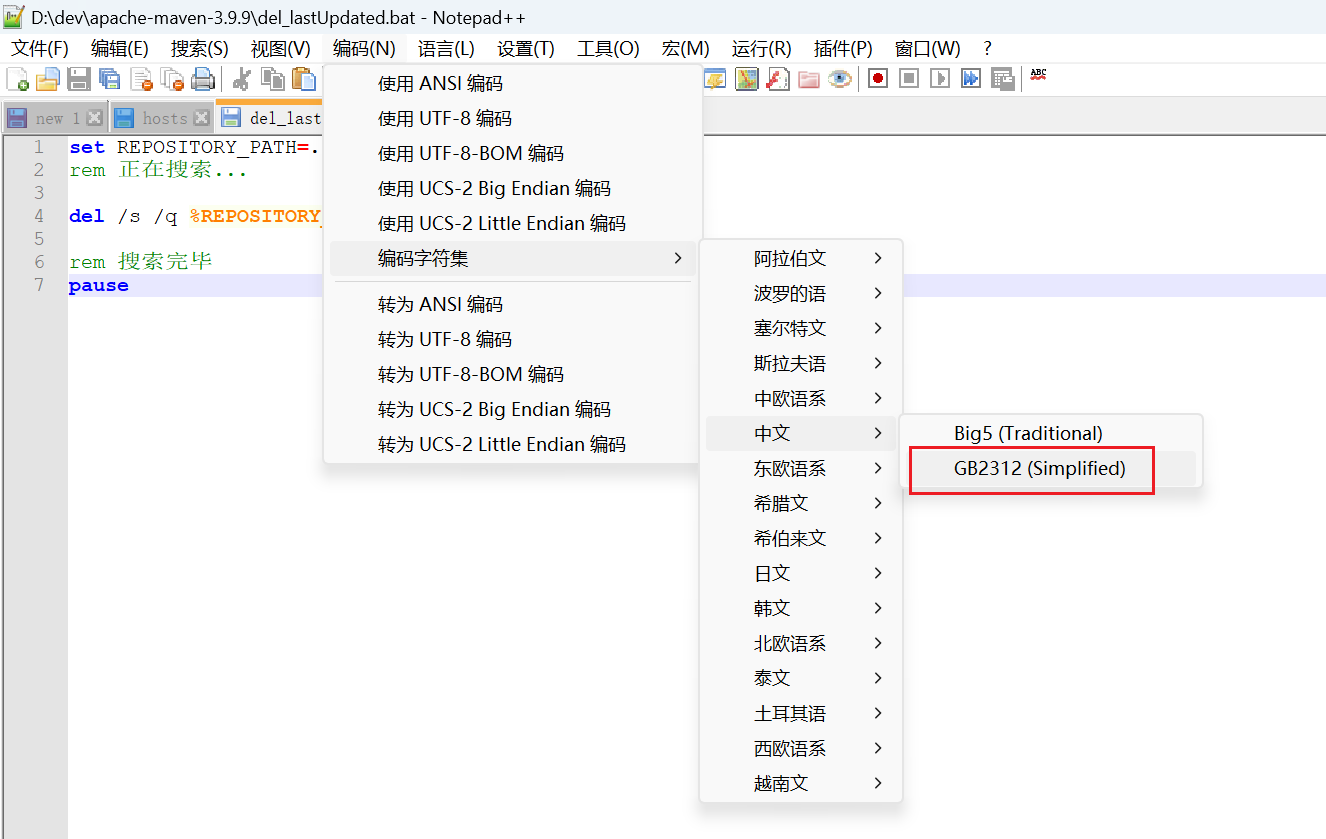Choose Big5 (Traditional) encoding
The width and height of the screenshot is (1326, 839).
point(1030,433)
